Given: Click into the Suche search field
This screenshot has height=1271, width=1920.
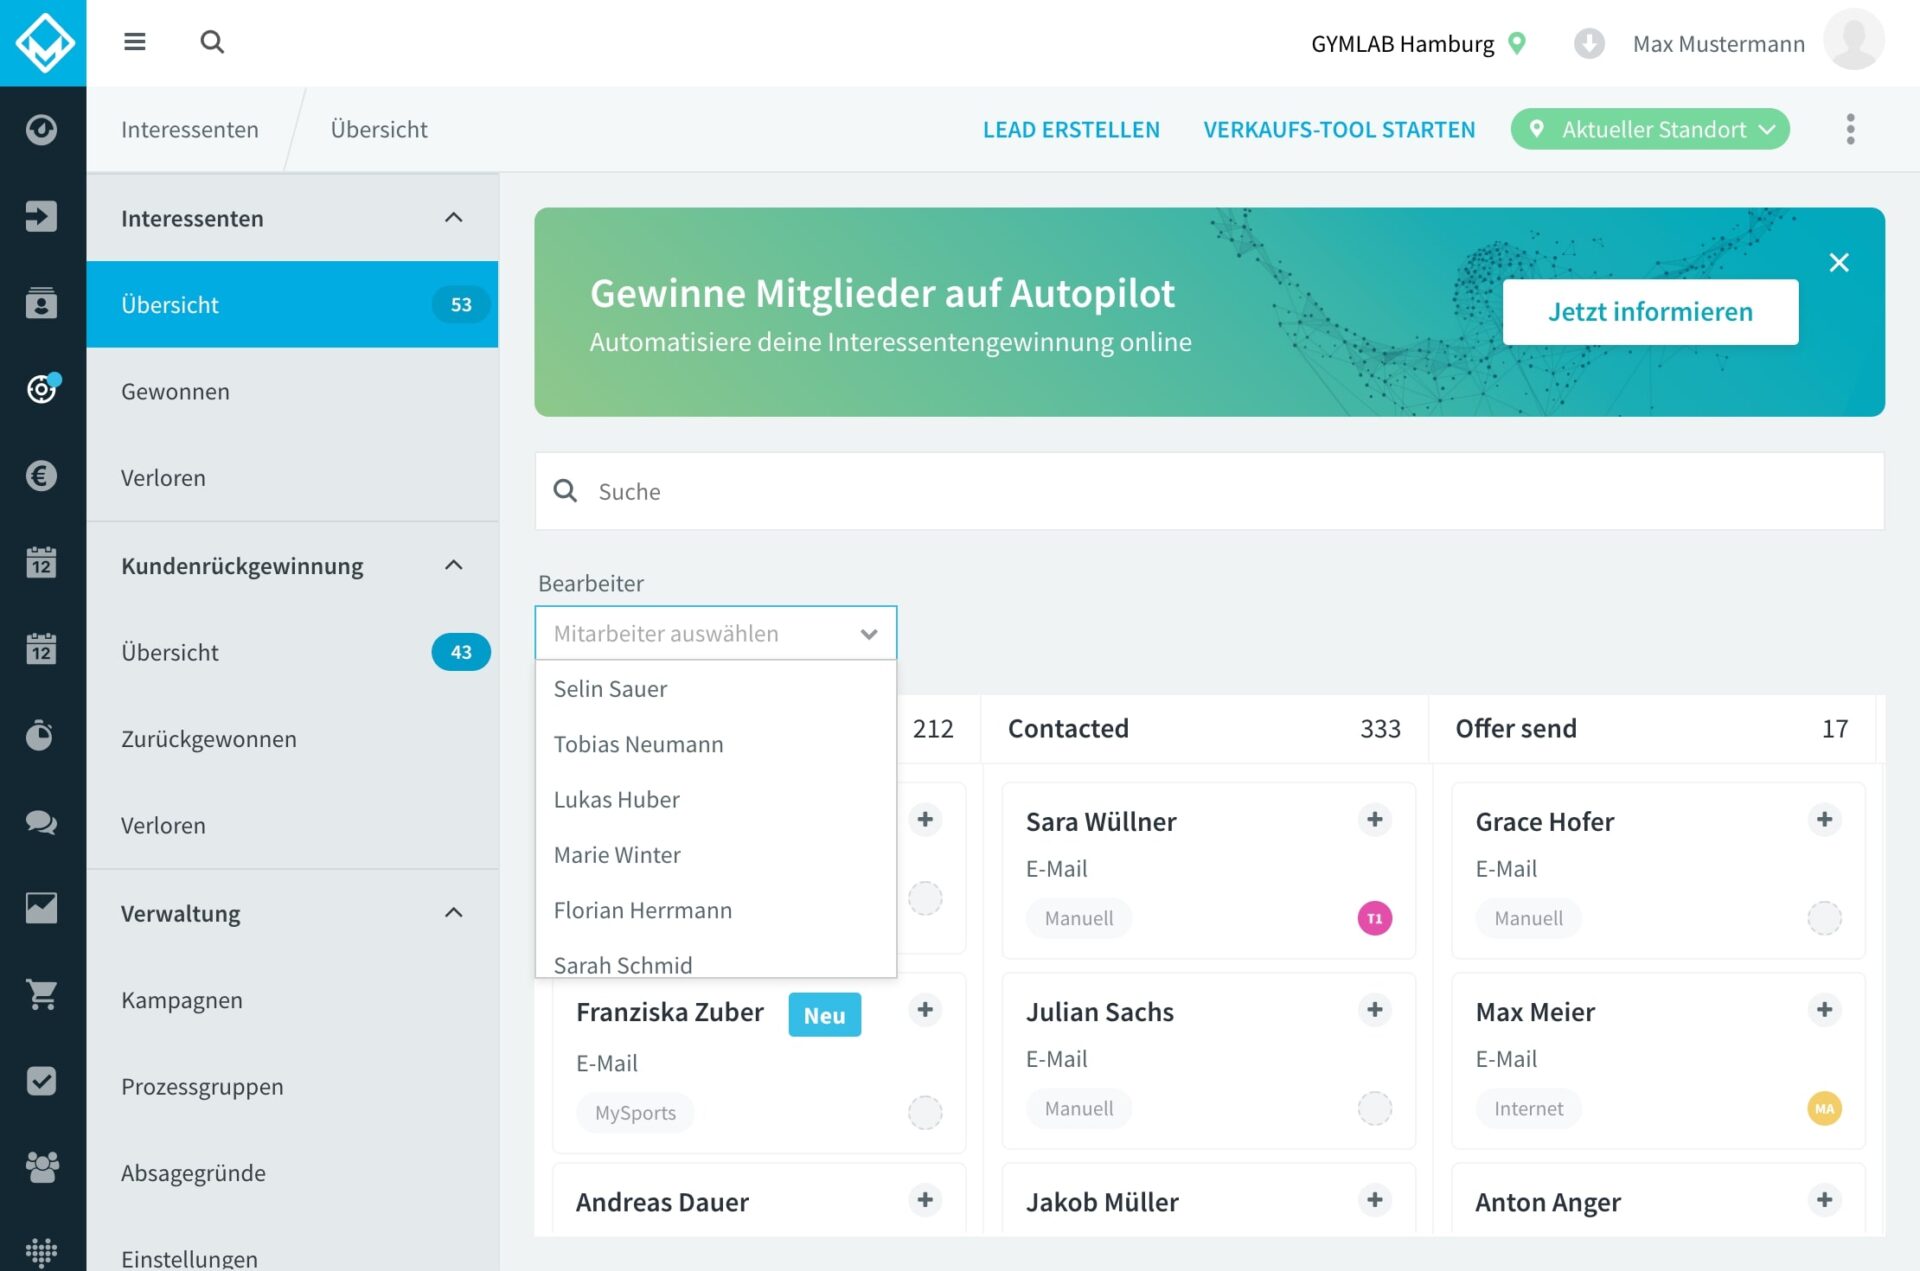Looking at the screenshot, I should [1210, 491].
